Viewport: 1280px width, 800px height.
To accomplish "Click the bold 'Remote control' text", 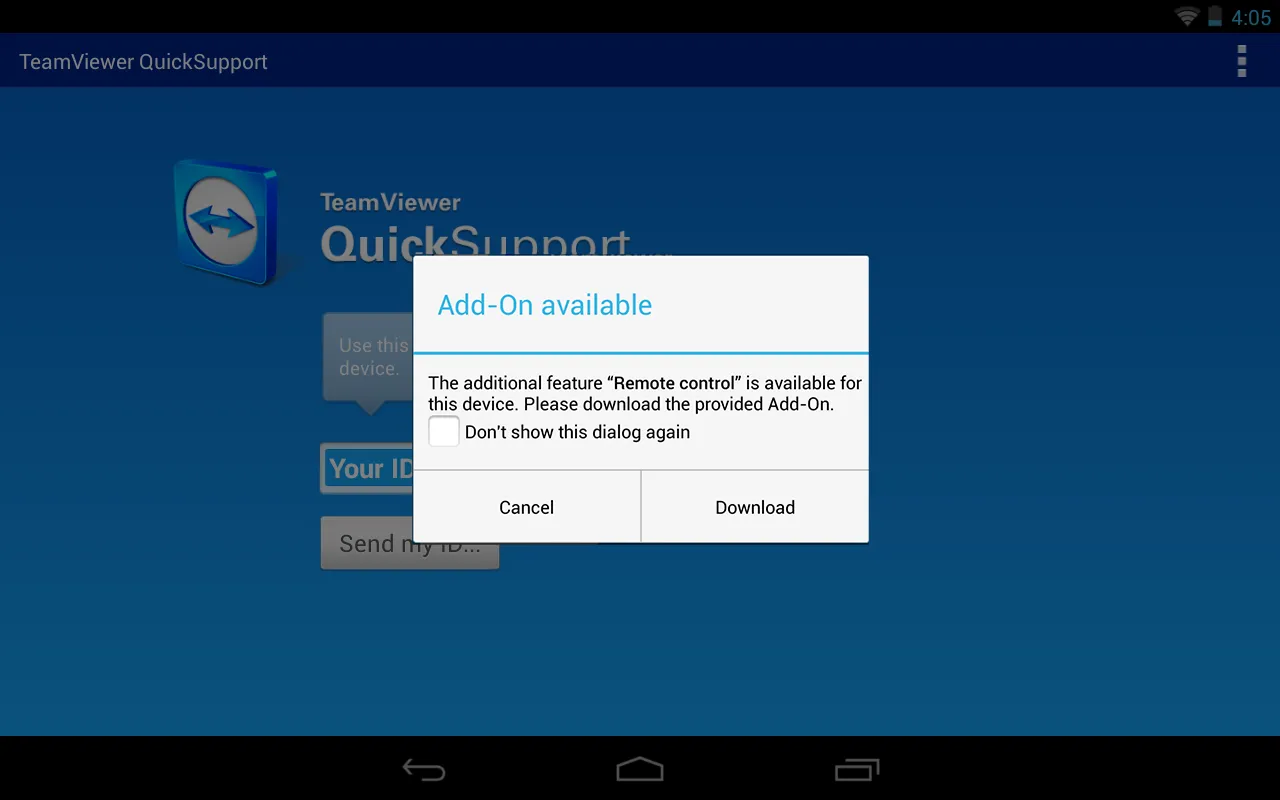I will 674,383.
